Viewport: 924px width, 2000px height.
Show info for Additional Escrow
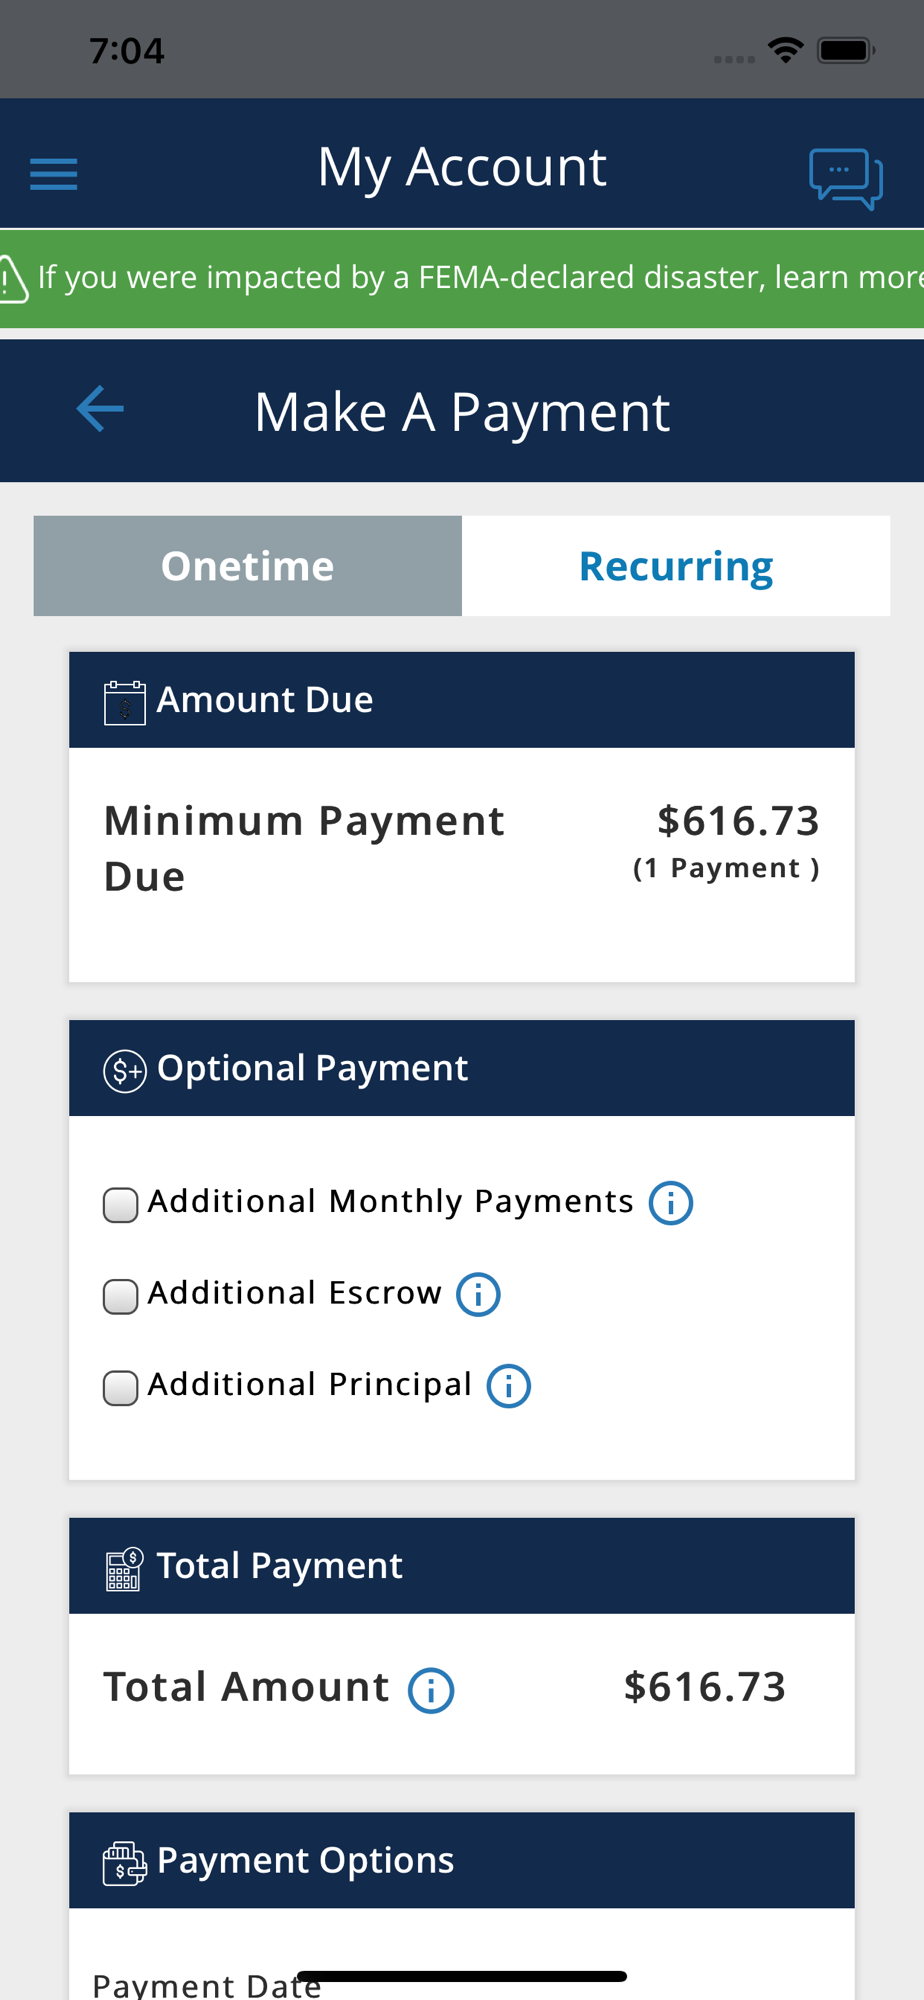(478, 1295)
